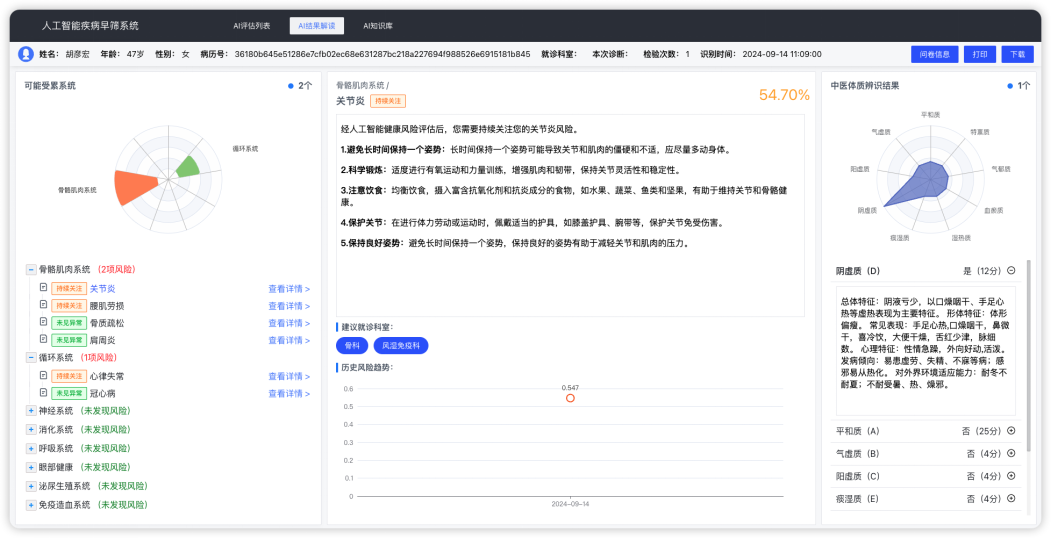Collapse the 循环系统 tree node

tap(31, 357)
